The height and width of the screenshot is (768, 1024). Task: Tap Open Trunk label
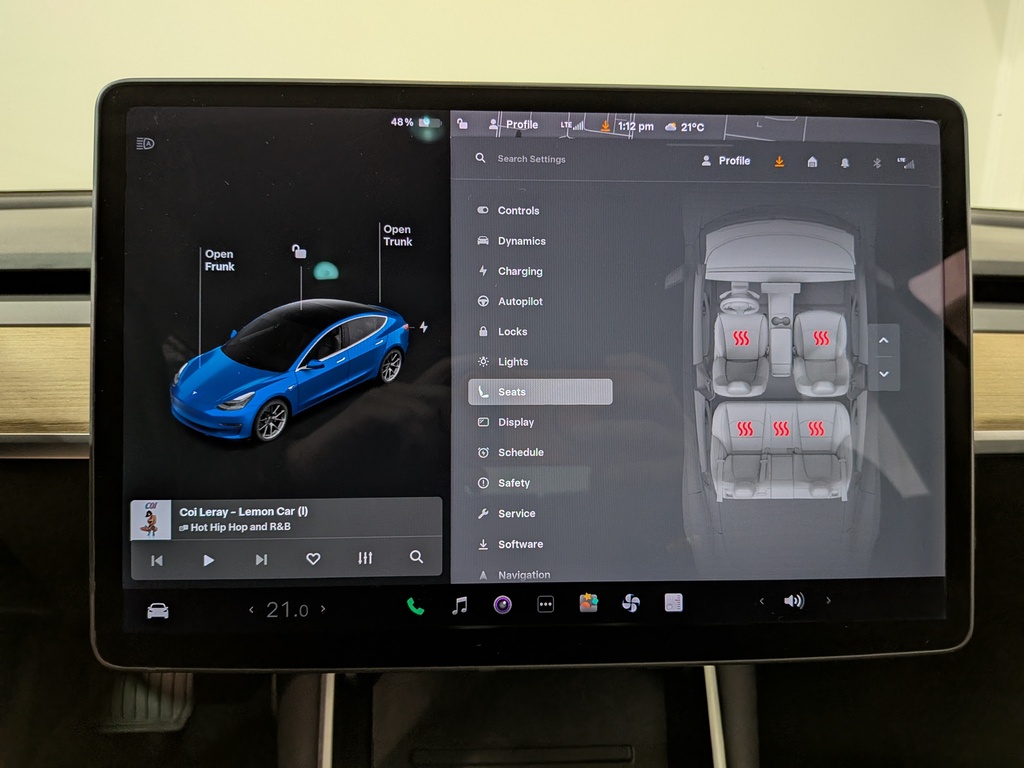pos(397,235)
